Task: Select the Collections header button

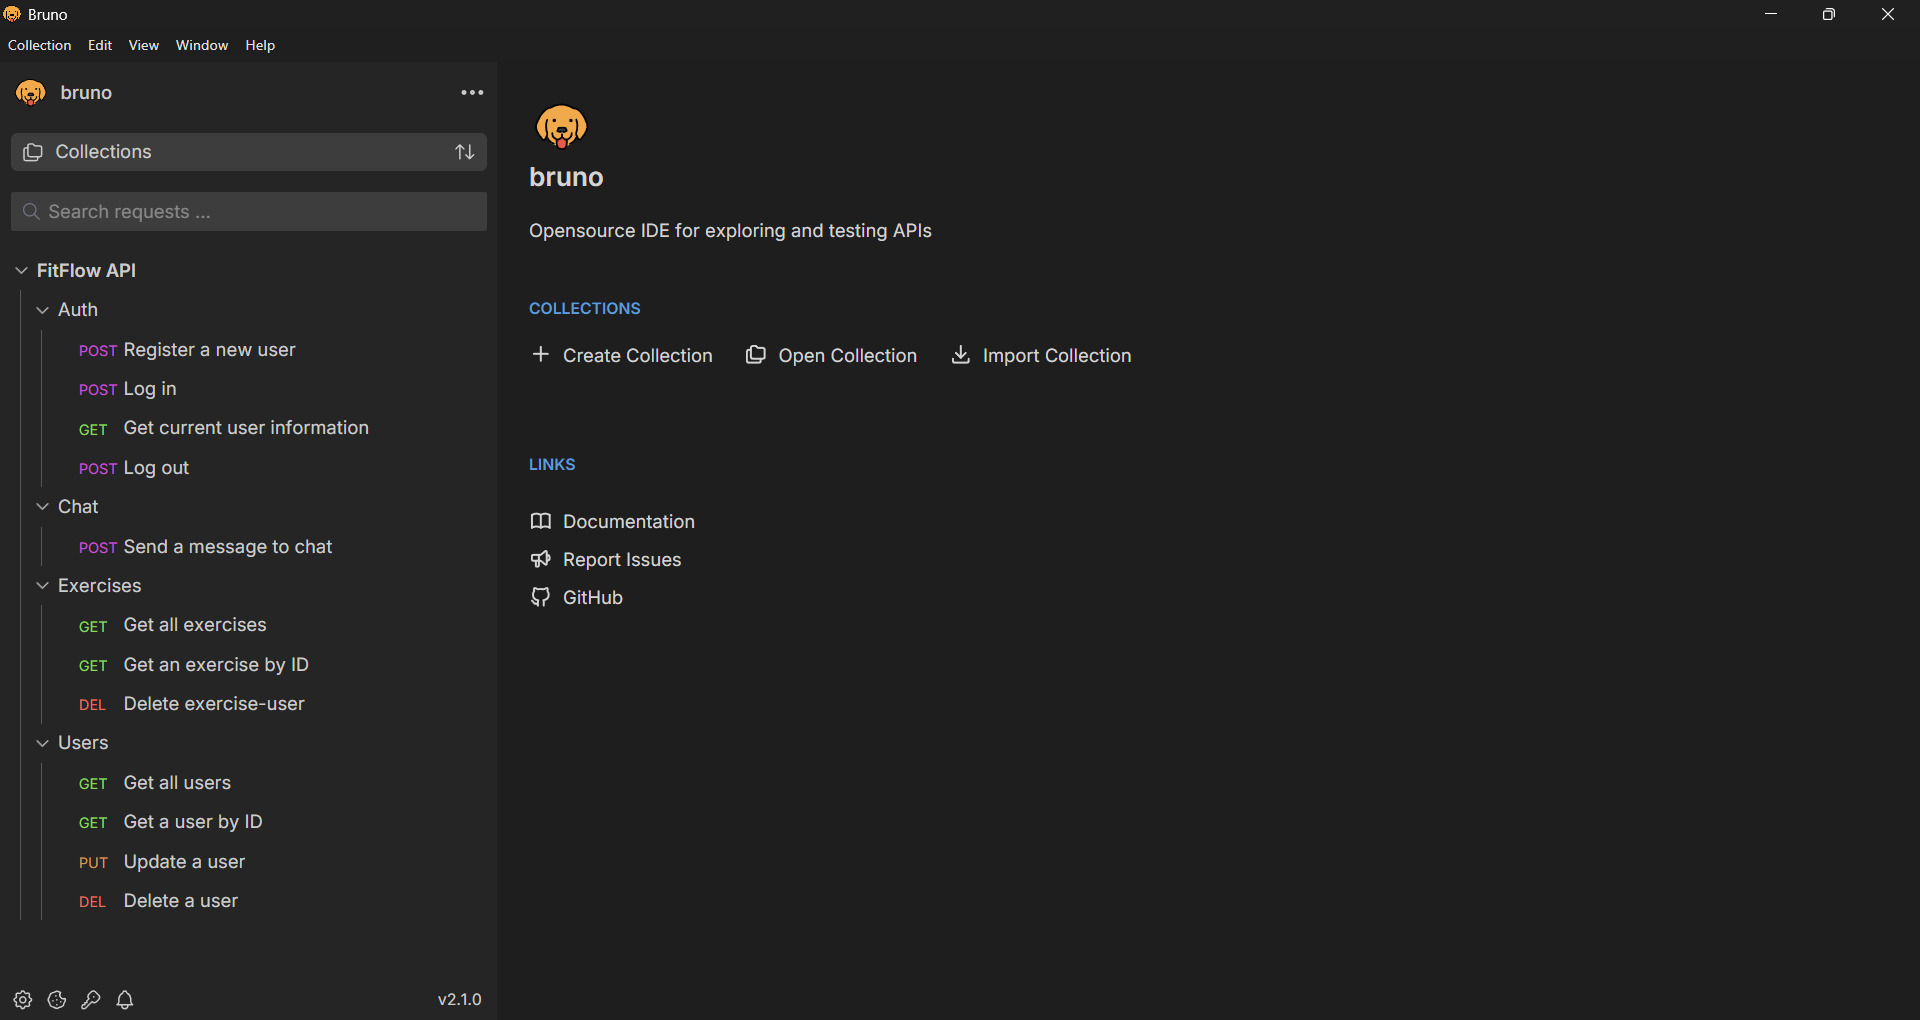Action: coord(249,152)
